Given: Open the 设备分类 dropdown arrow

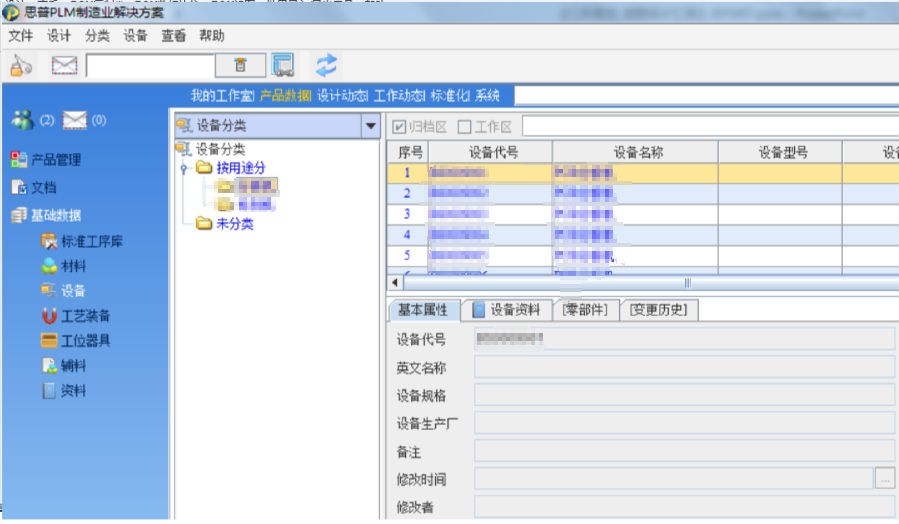Looking at the screenshot, I should [371, 126].
